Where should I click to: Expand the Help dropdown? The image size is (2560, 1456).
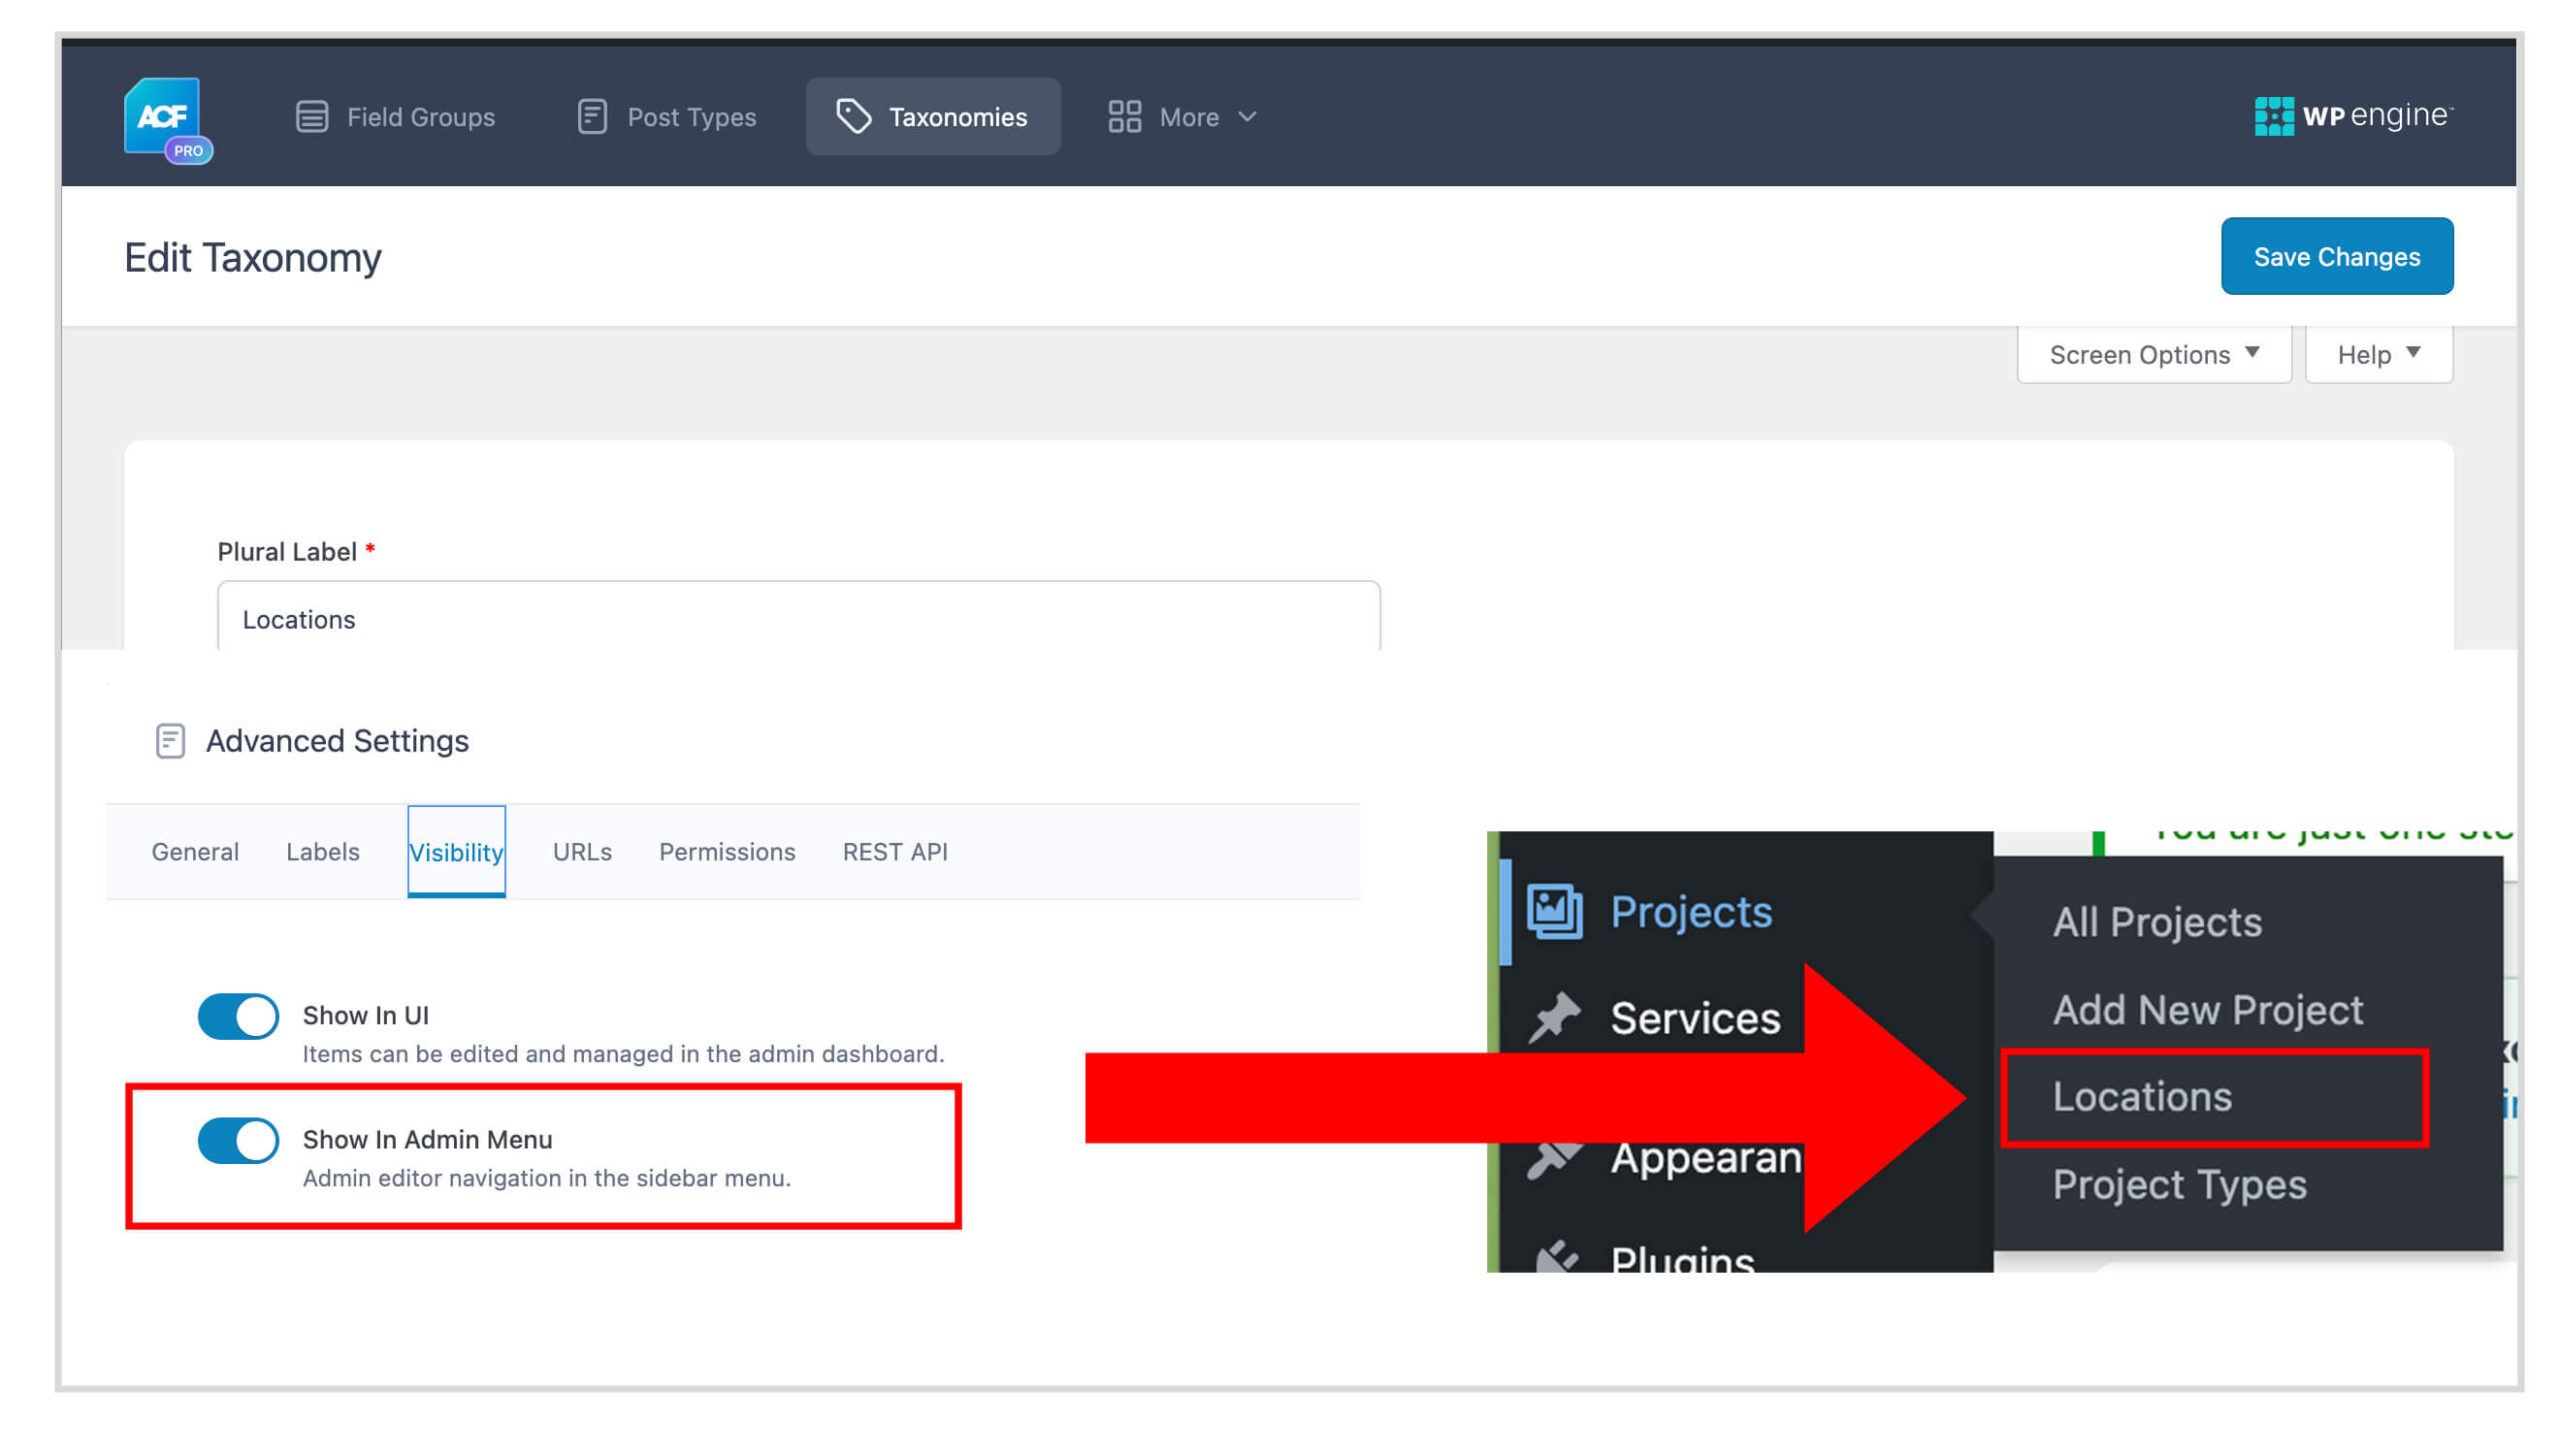coord(2377,353)
